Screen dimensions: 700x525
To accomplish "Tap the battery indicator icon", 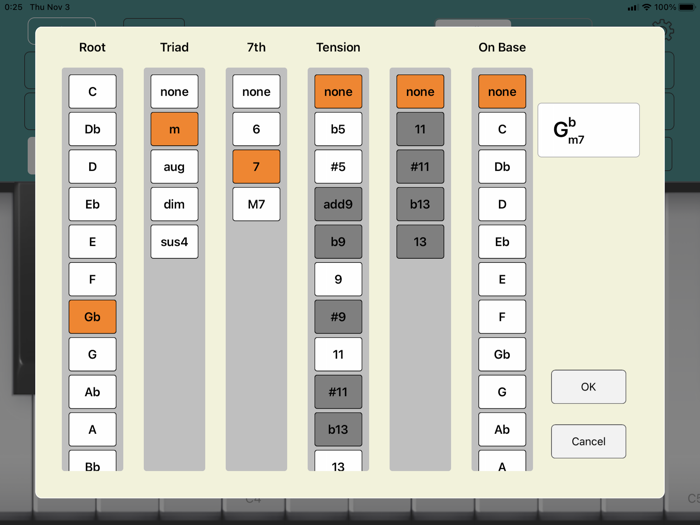I will click(687, 7).
